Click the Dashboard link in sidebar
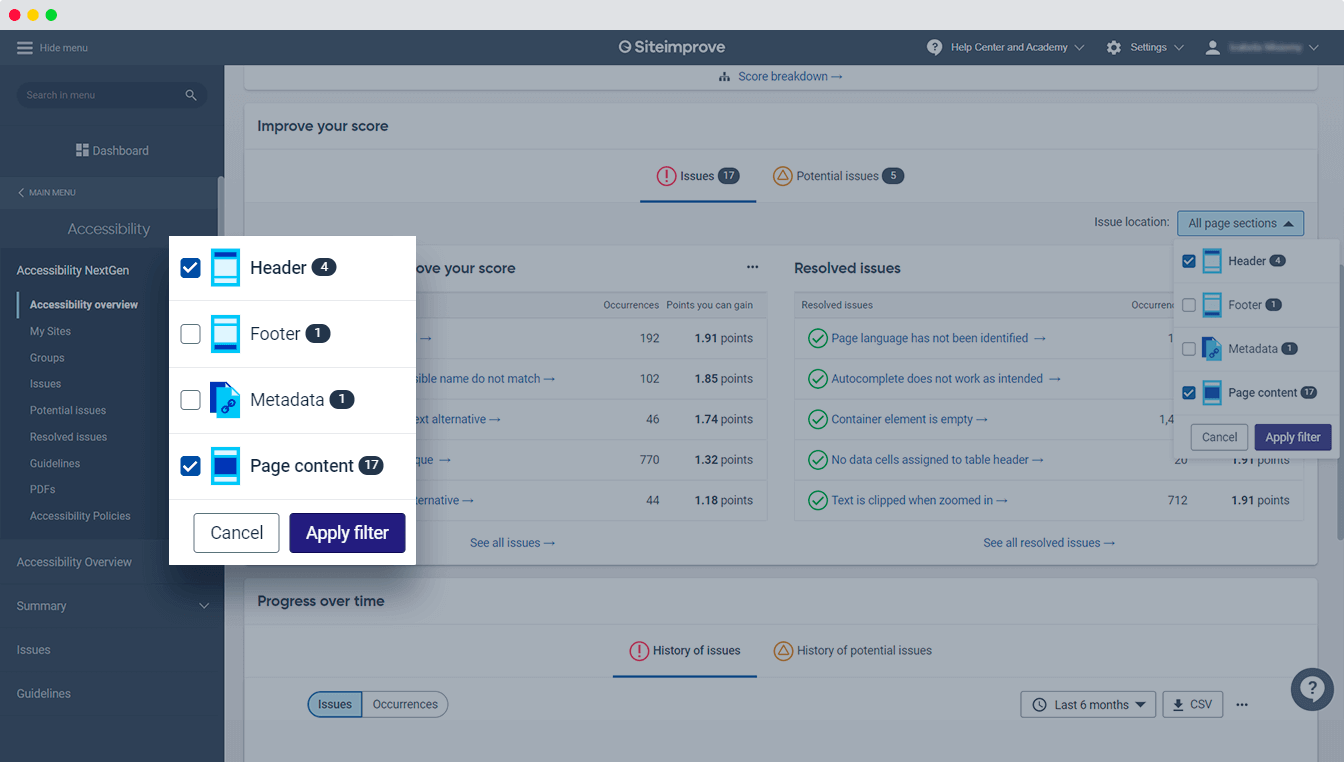This screenshot has width=1344, height=762. pos(112,150)
